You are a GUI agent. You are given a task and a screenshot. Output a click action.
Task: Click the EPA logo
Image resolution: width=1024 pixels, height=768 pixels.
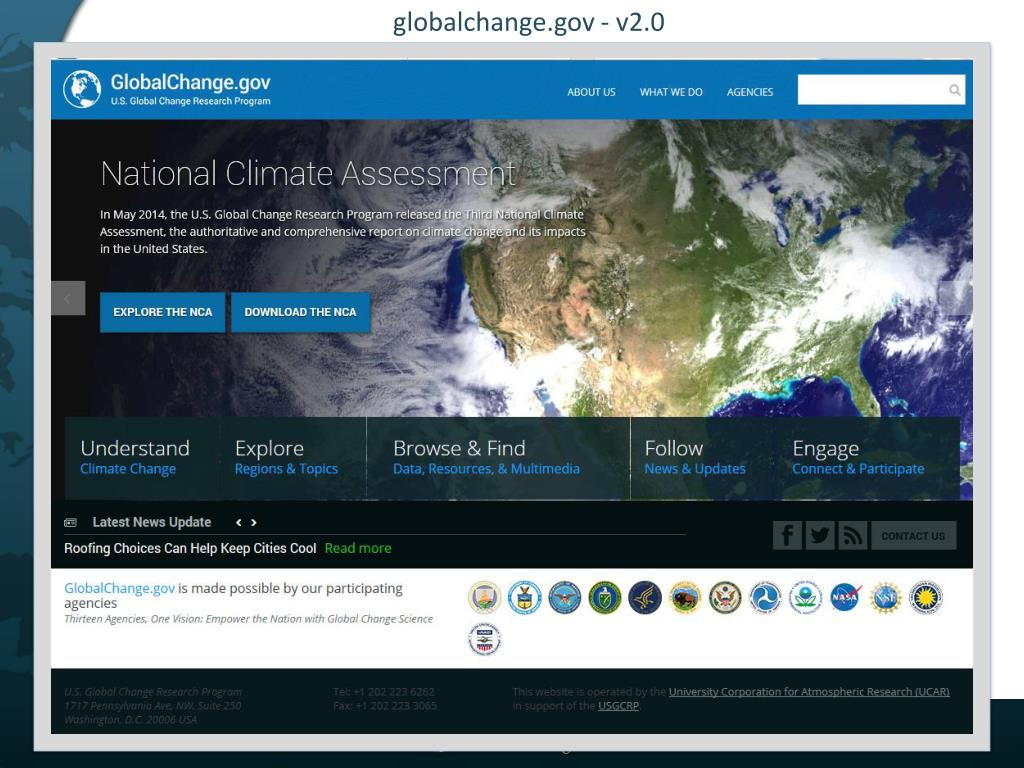805,598
